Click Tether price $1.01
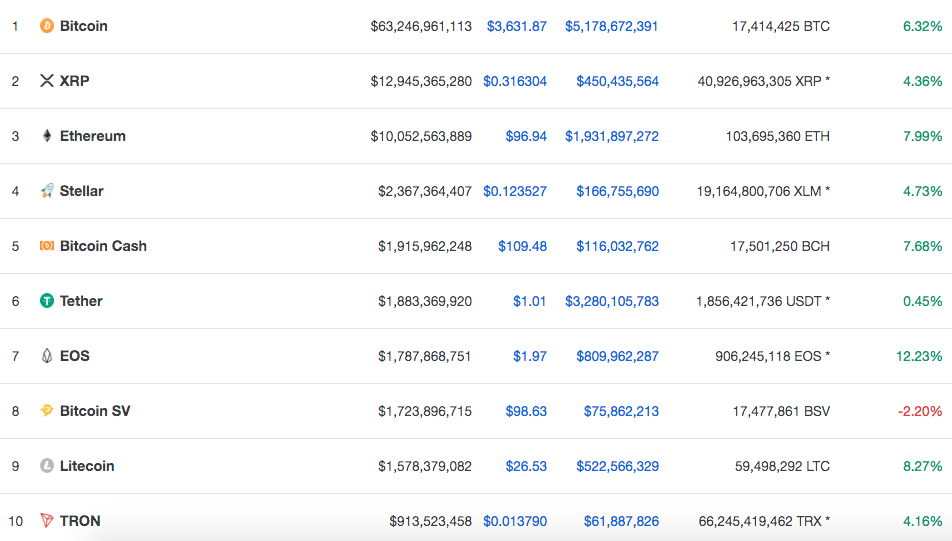Screen dimensions: 952x541 [x=529, y=301]
